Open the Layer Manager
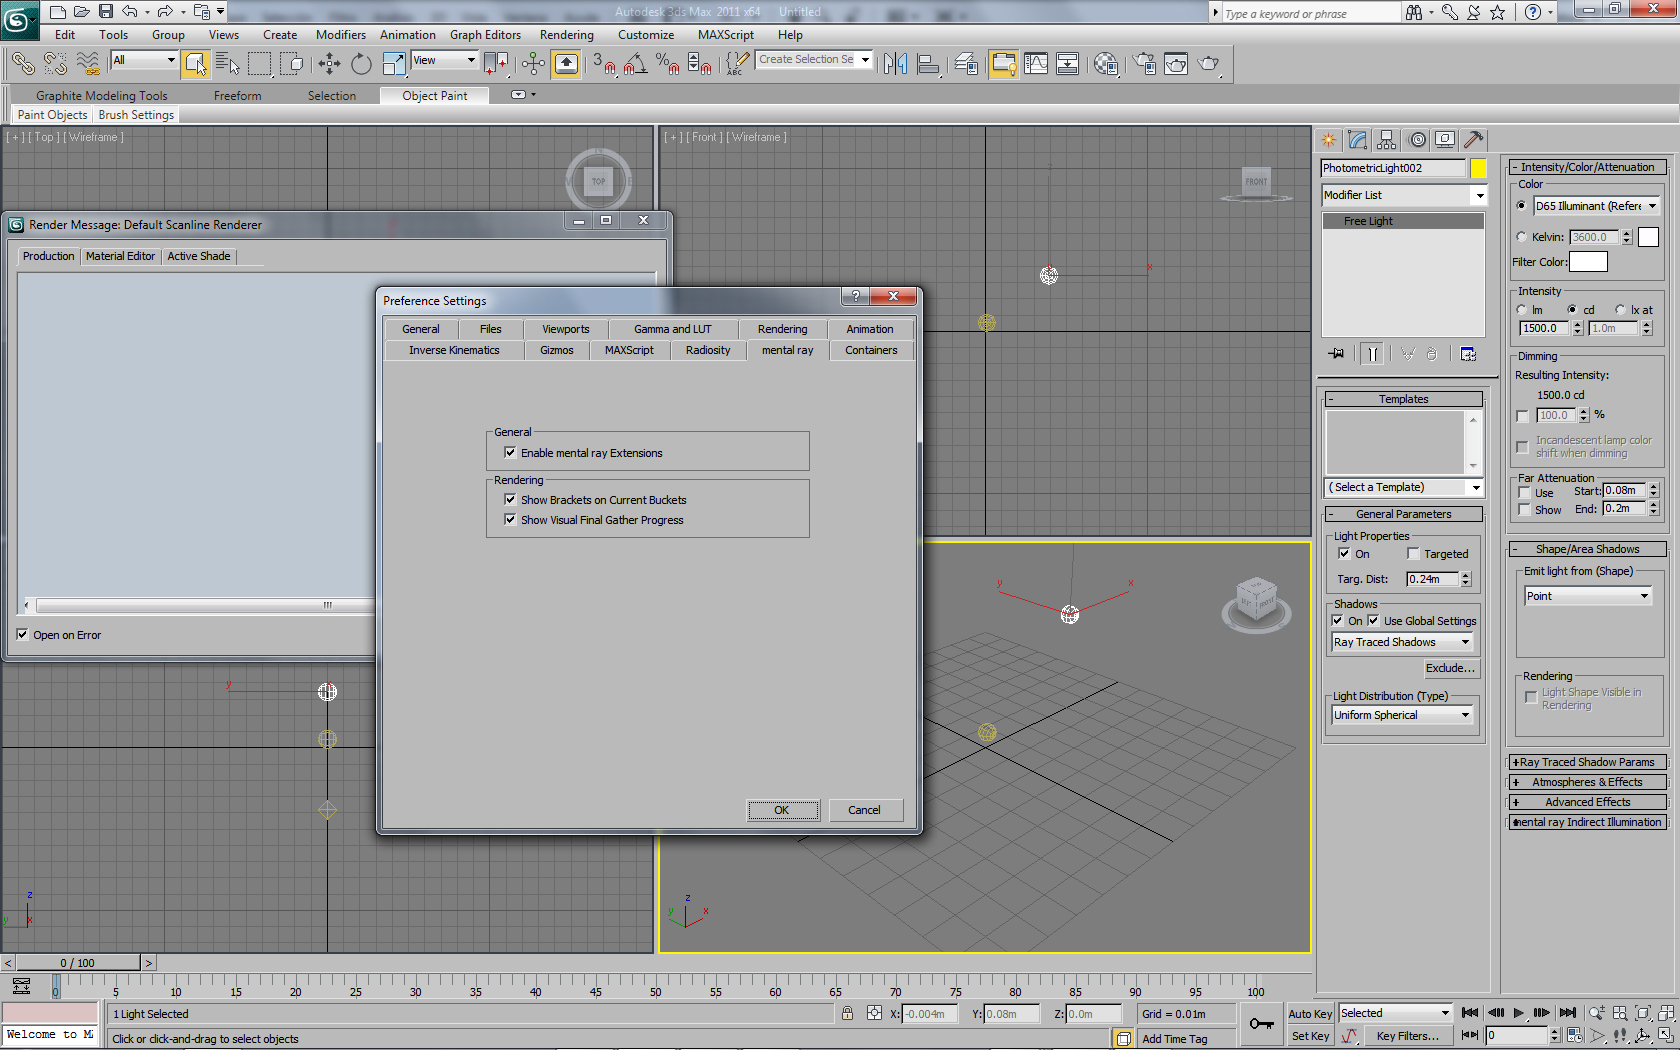The image size is (1680, 1050). [966, 64]
